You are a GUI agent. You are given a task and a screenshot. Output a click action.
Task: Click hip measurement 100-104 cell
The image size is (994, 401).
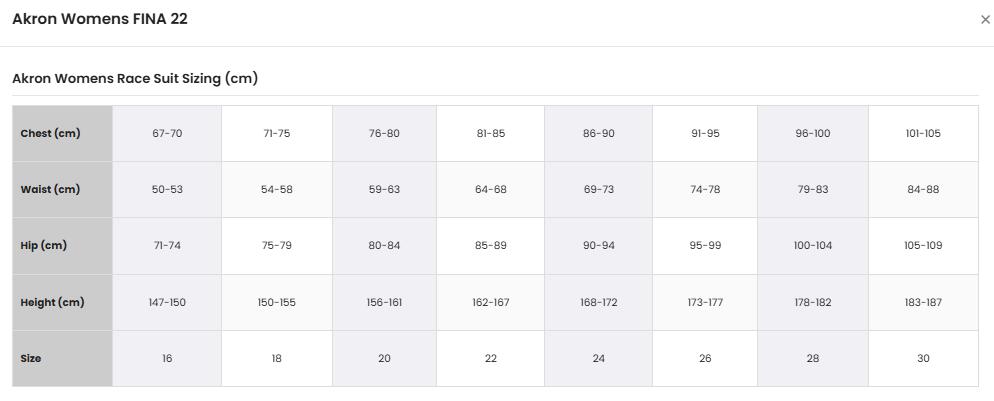click(813, 246)
